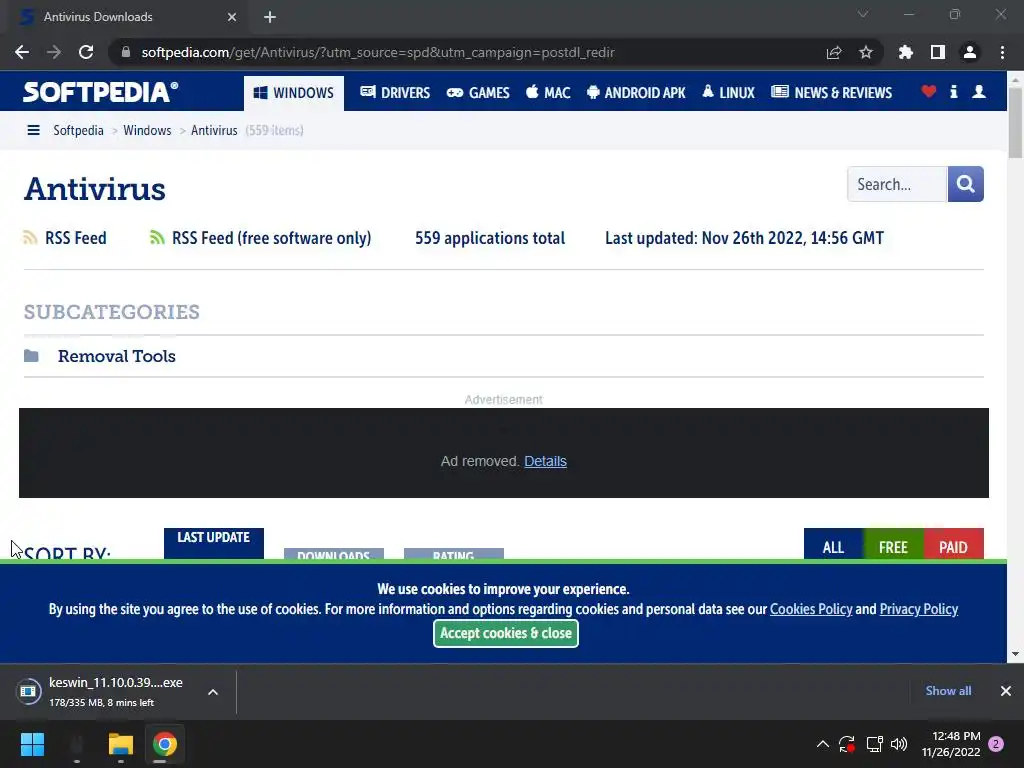The height and width of the screenshot is (768, 1024).
Task: Open the Cookies Policy link
Action: (811, 609)
